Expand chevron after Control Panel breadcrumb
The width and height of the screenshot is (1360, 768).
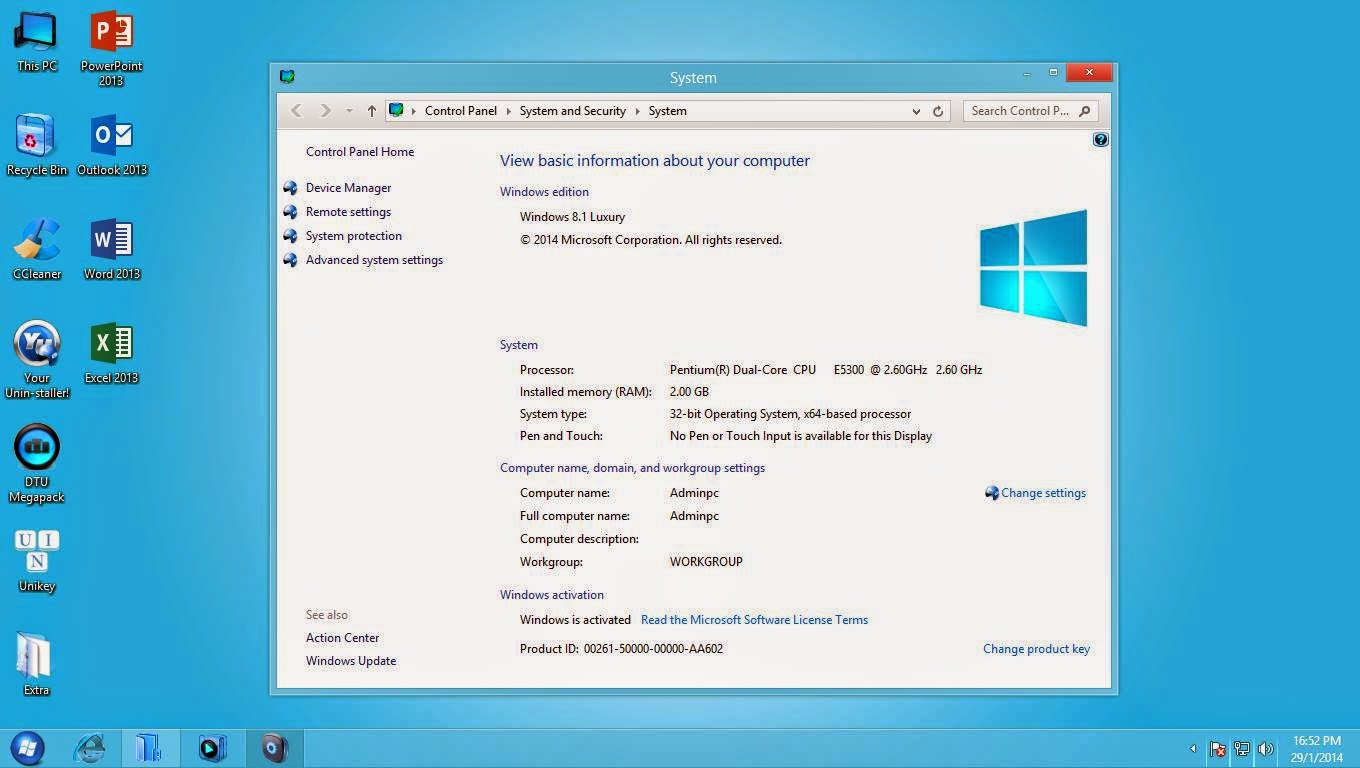tap(508, 111)
